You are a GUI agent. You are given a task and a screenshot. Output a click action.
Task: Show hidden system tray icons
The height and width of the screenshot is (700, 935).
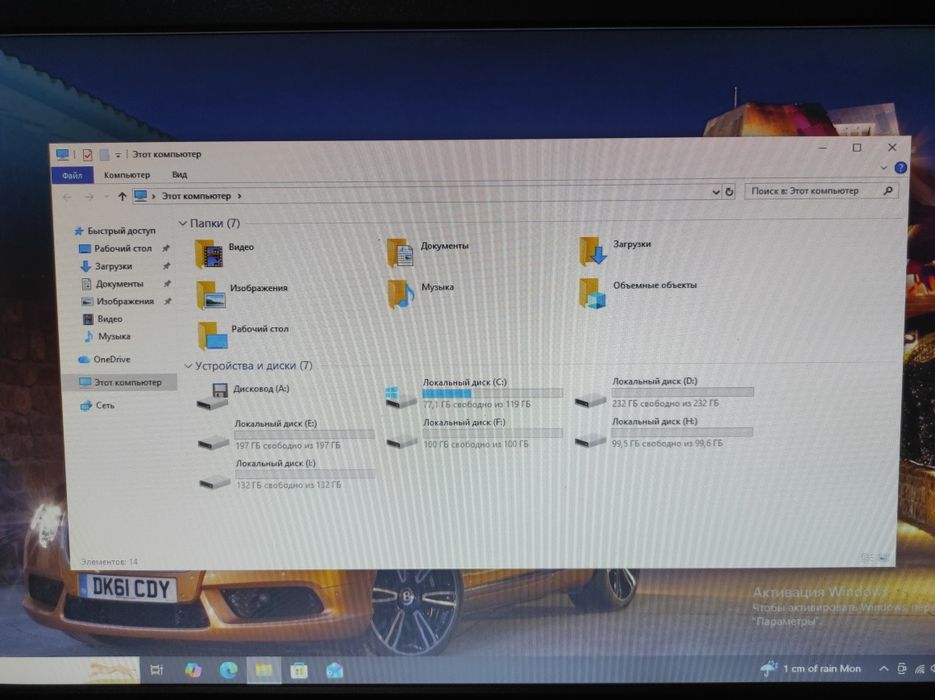click(x=884, y=668)
